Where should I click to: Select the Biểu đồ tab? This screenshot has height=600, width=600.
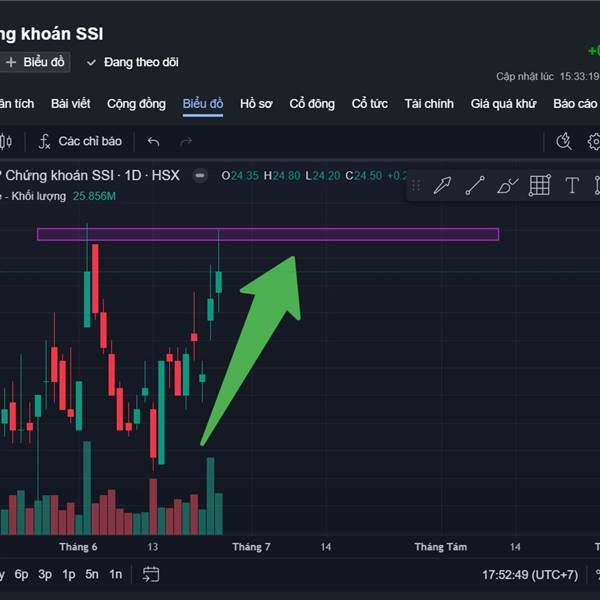pyautogui.click(x=203, y=104)
